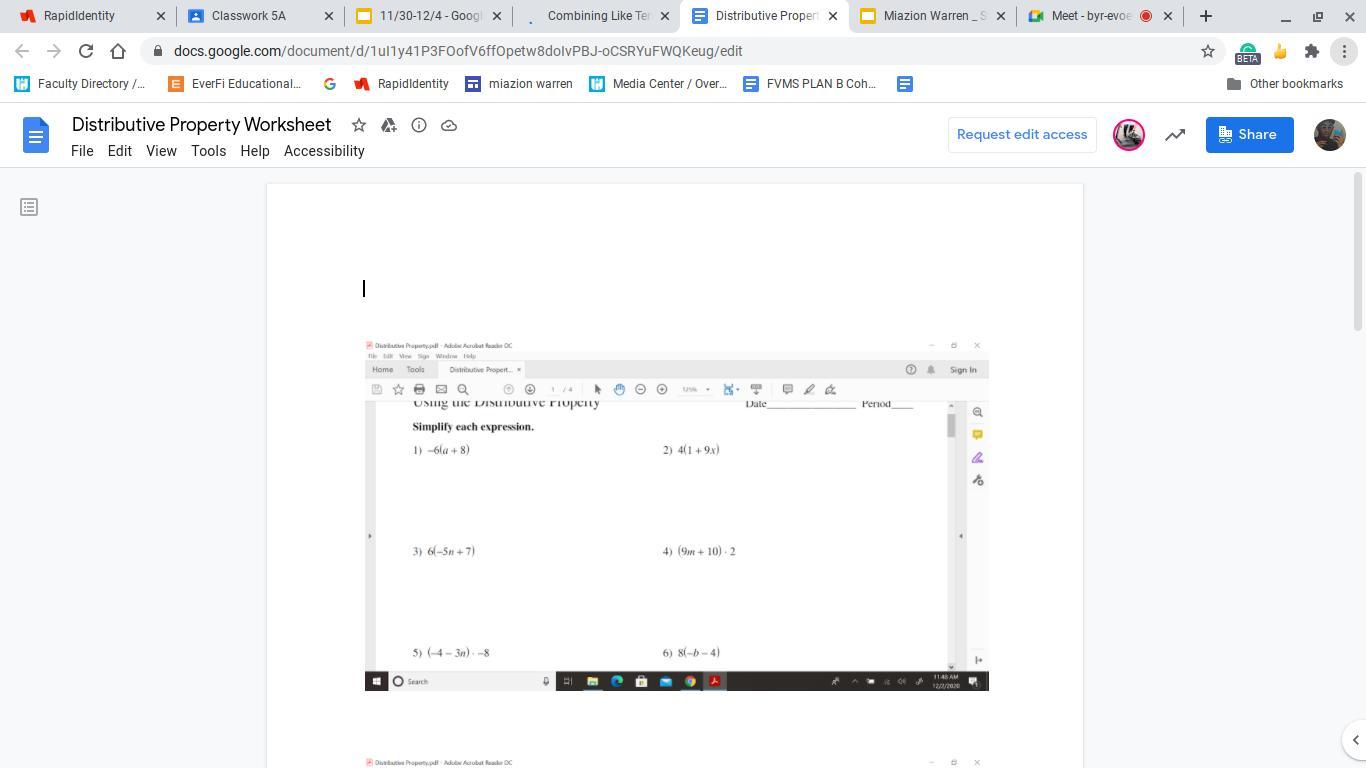Open the RapidIdentity bookmark
This screenshot has width=1366, height=768.
402,84
